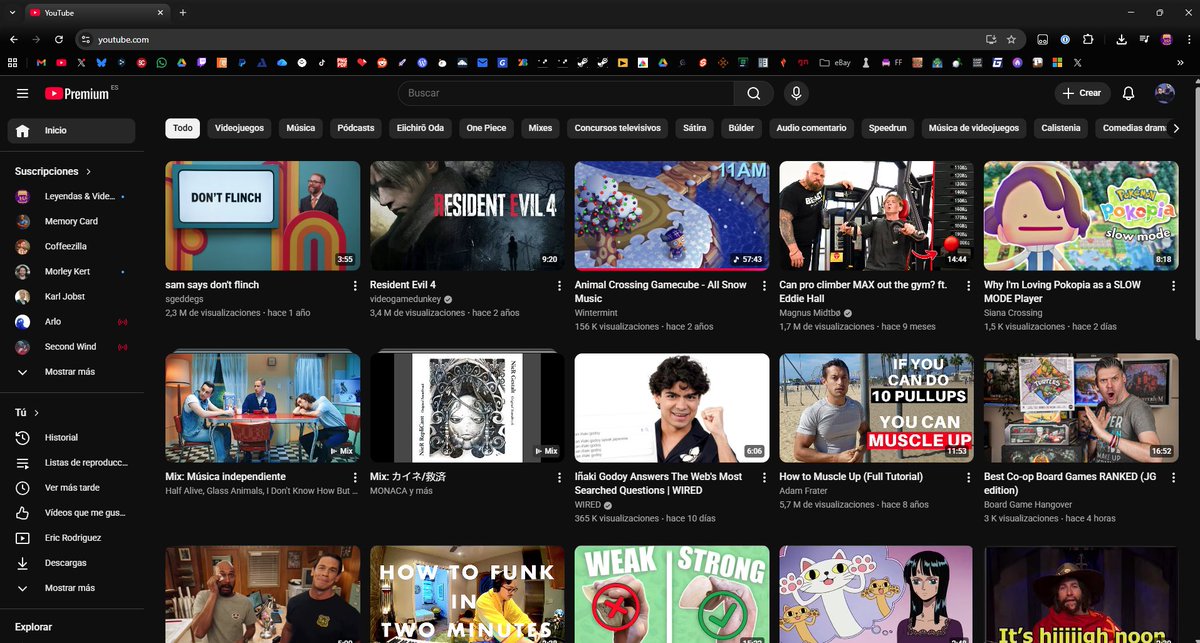The image size is (1200, 643).
Task: Open options for How to Muscle Up video
Action: [969, 478]
